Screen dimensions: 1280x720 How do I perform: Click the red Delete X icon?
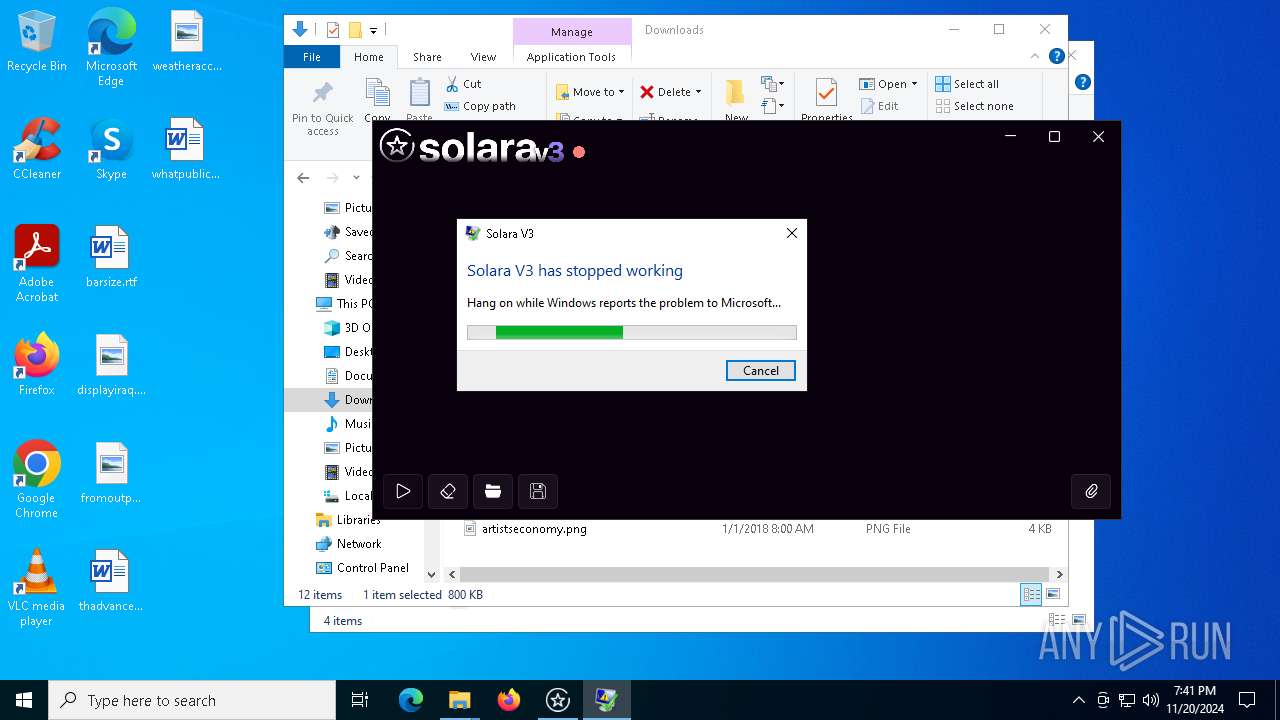[x=647, y=92]
